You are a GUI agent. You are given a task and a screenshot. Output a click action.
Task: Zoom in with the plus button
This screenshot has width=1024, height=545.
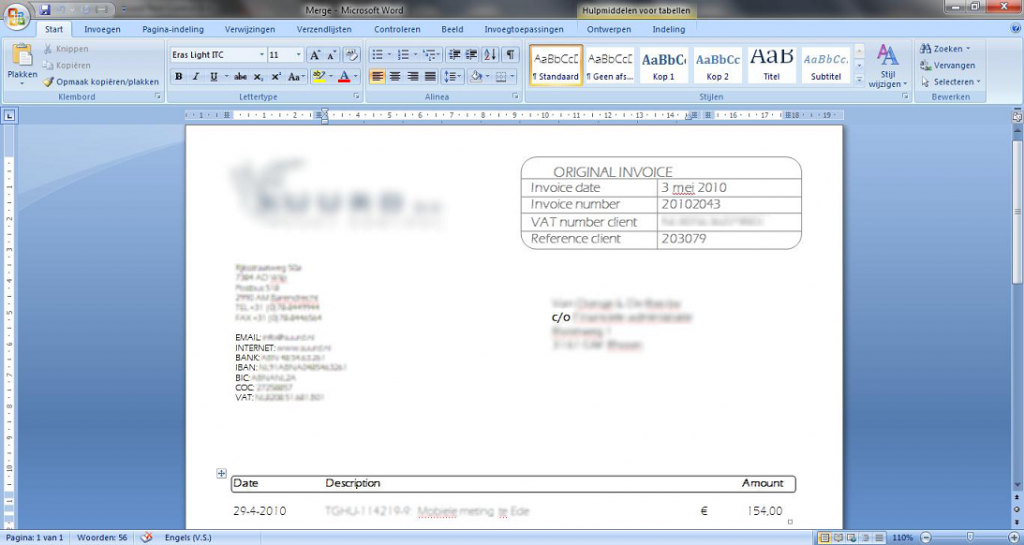(1014, 538)
